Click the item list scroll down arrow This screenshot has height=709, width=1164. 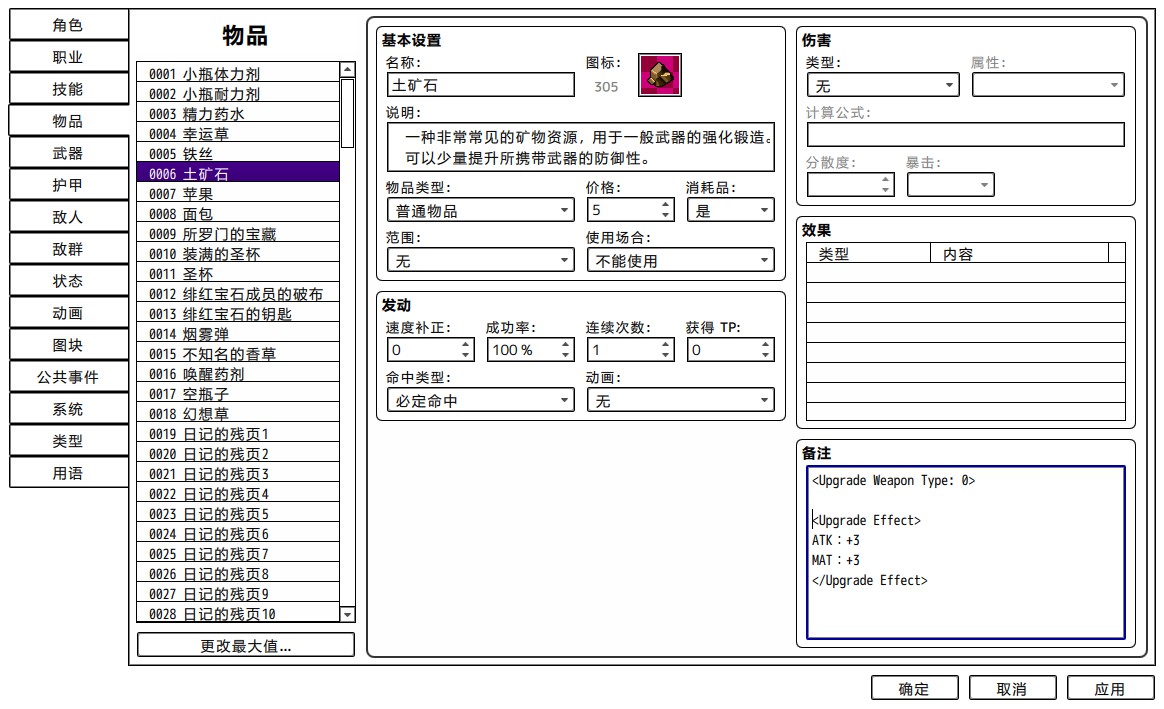(347, 614)
